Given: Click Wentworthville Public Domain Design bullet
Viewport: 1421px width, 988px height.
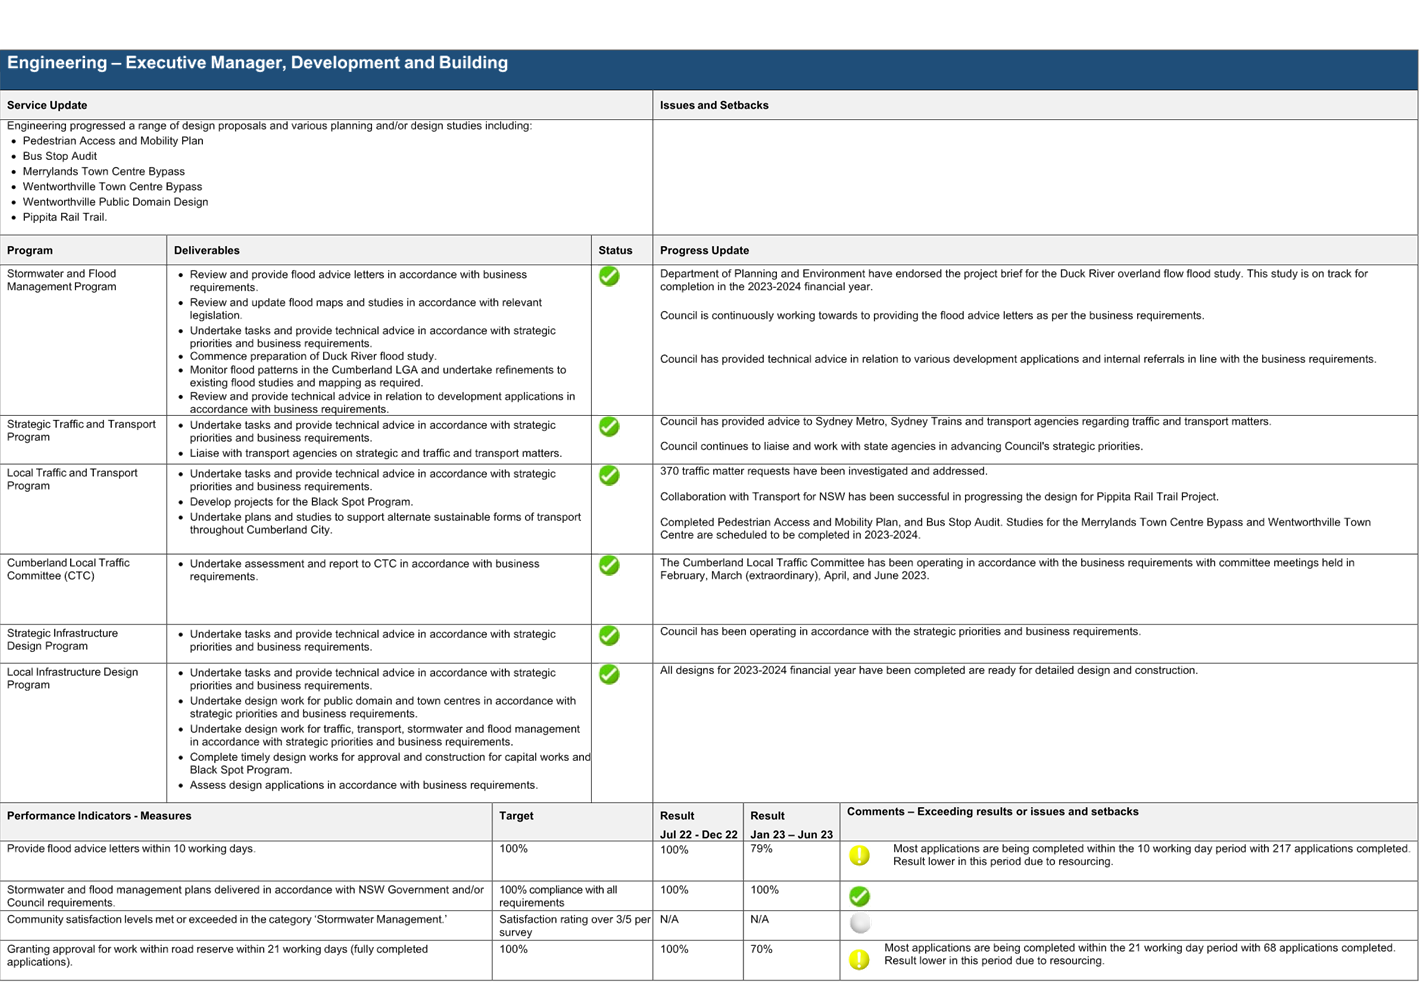Looking at the screenshot, I should pyautogui.click(x=116, y=202).
